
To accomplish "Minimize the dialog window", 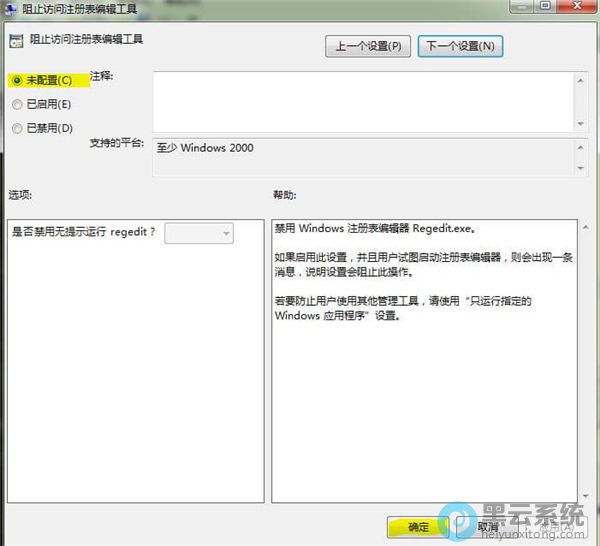I will [x=521, y=7].
